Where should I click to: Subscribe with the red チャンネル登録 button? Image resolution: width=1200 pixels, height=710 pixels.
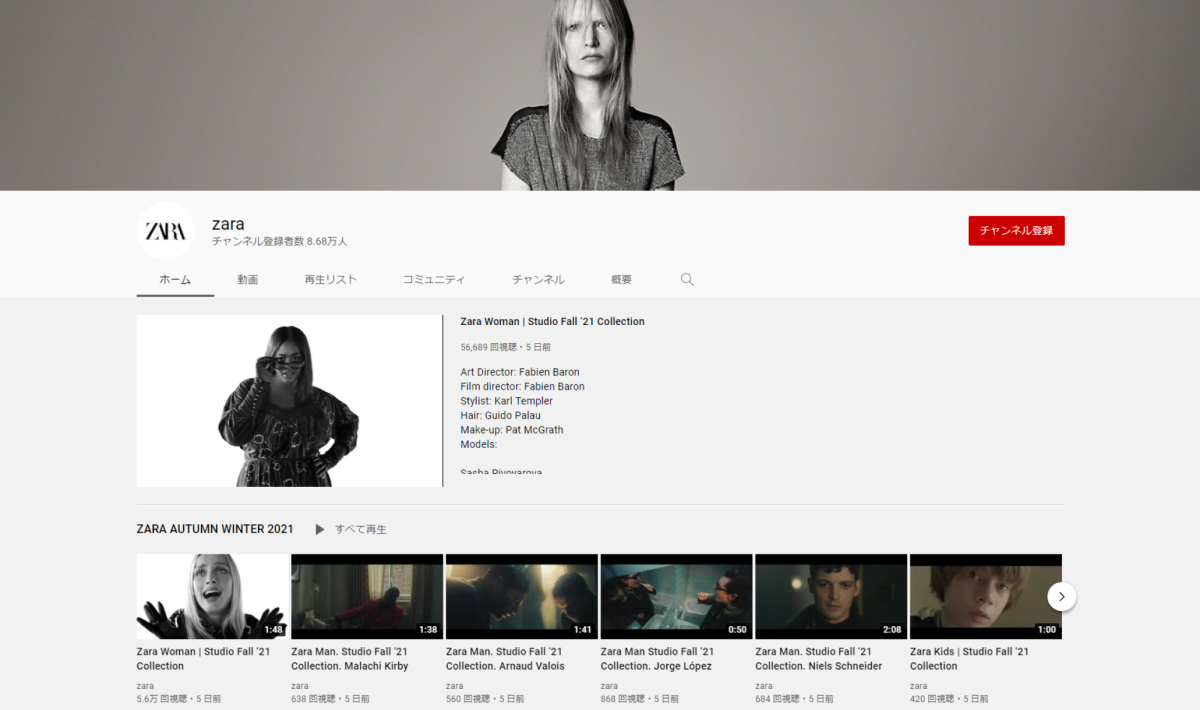(1016, 231)
